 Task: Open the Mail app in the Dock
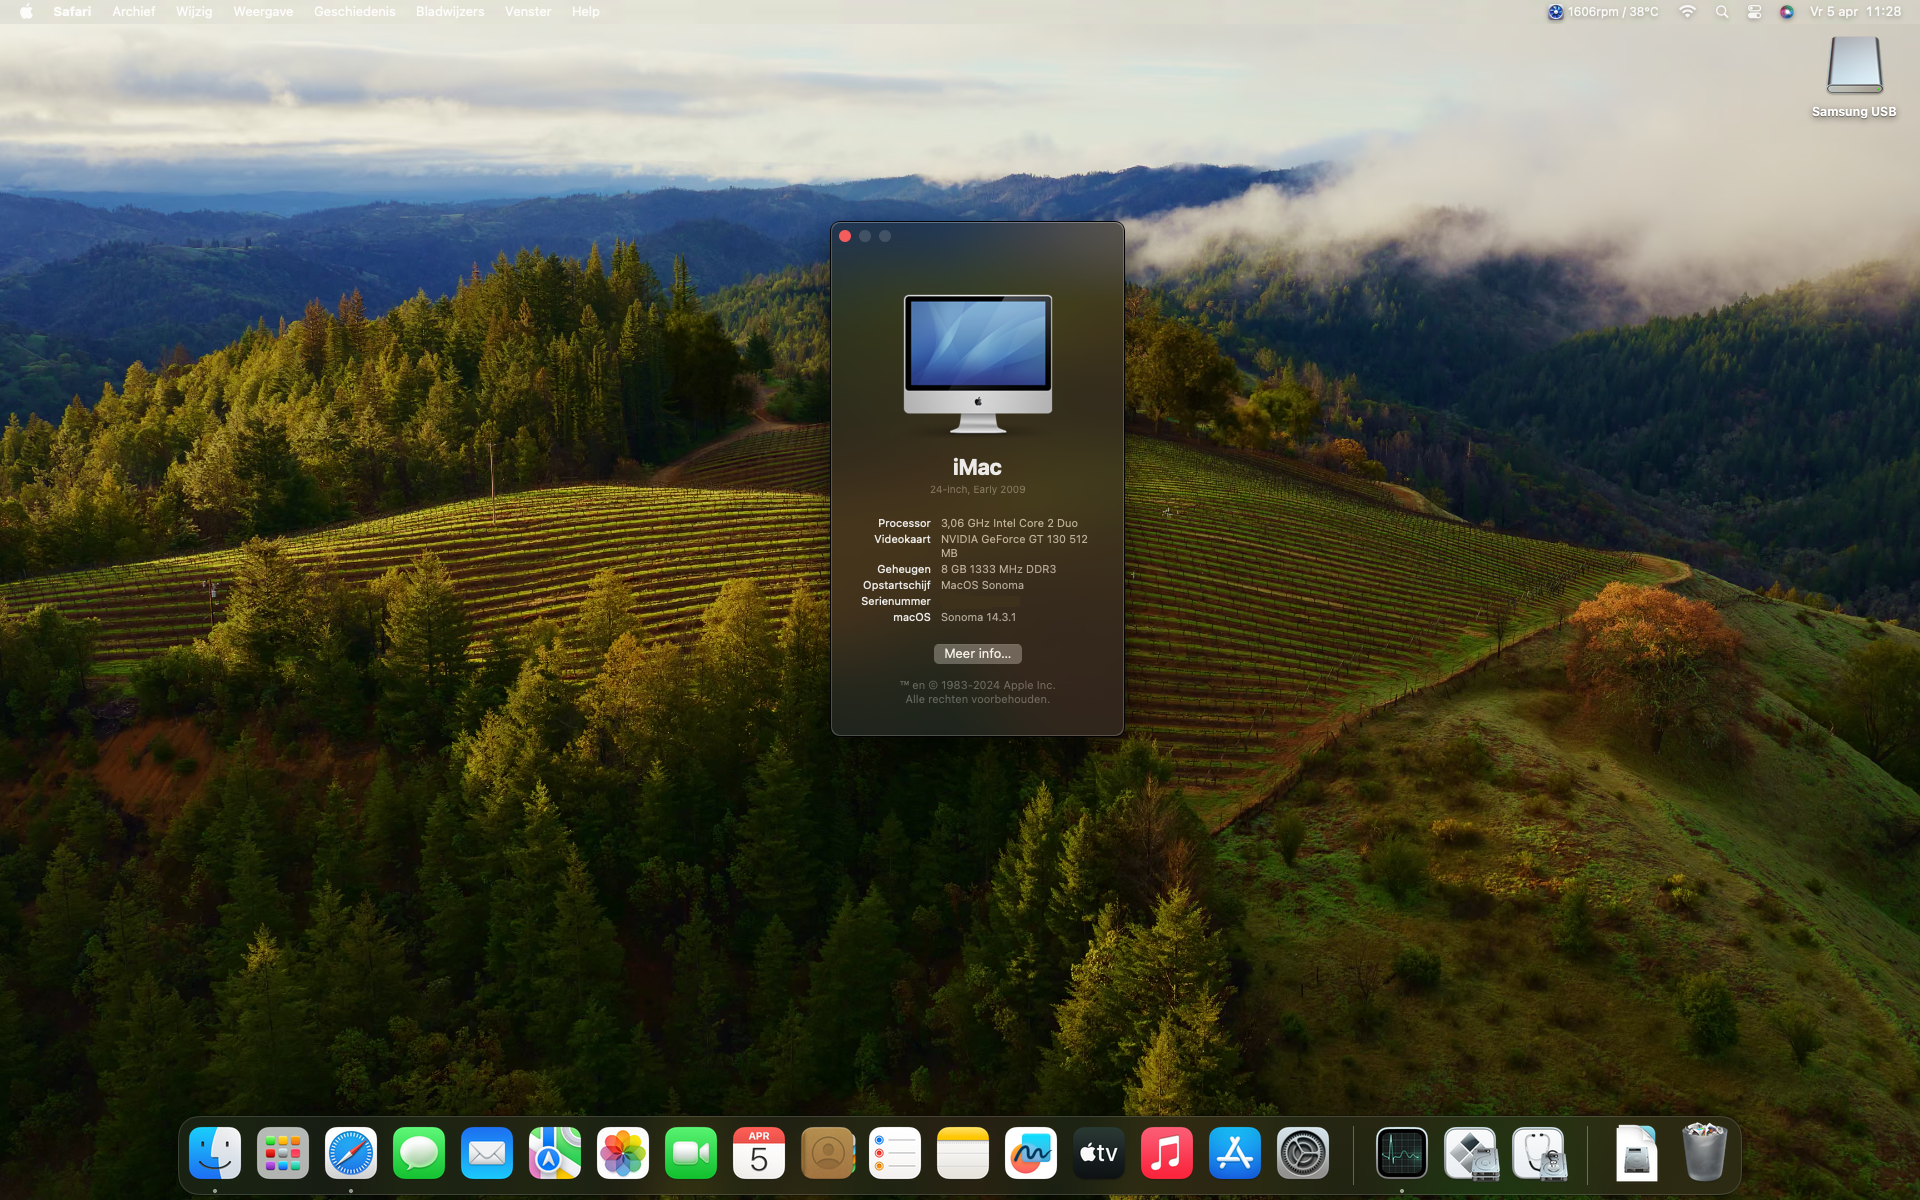coord(487,1153)
